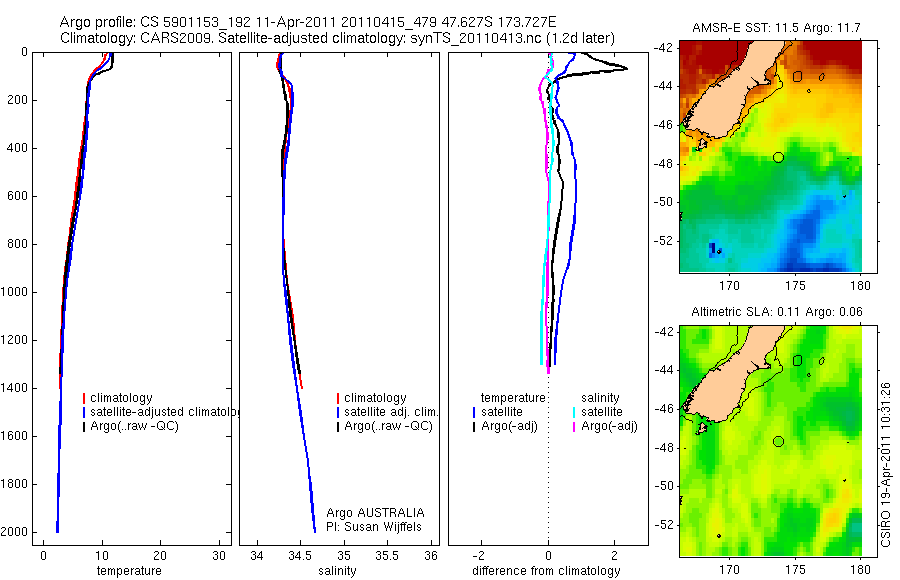900x580 pixels.
Task: Click 'satellite' text beside the cyan marker
Action: pyautogui.click(x=602, y=412)
